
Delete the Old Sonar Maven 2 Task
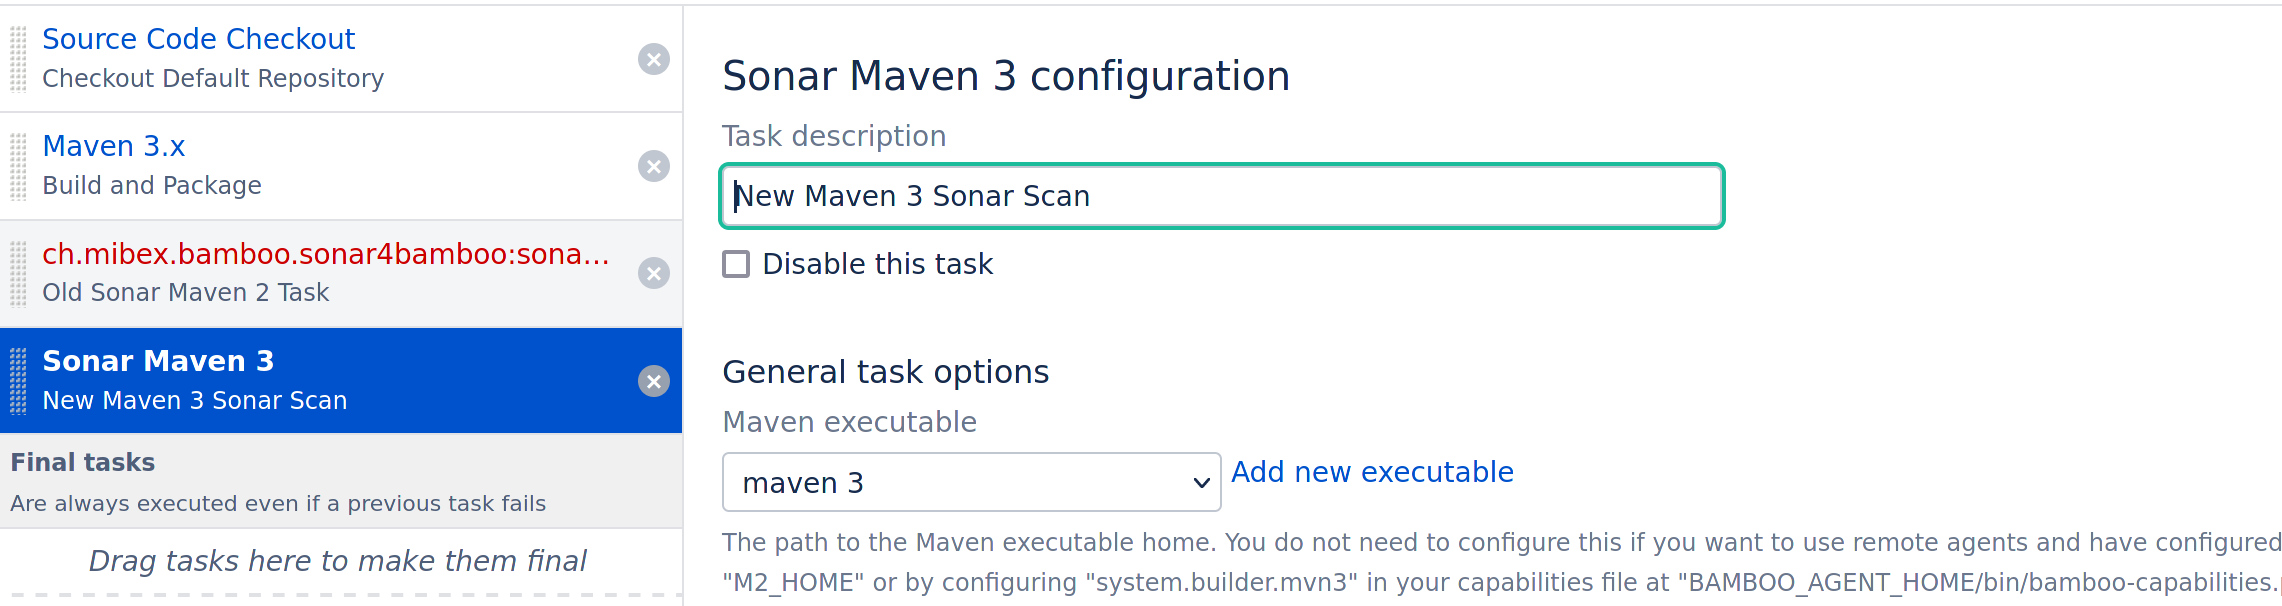click(654, 273)
